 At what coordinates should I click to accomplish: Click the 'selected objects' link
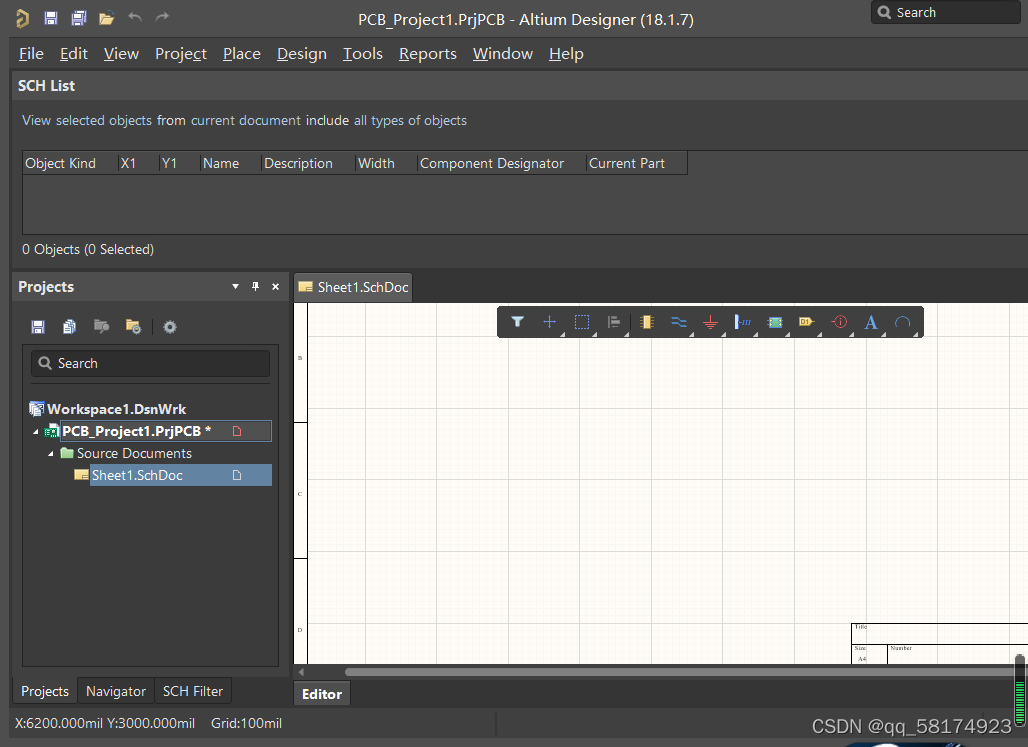104,120
